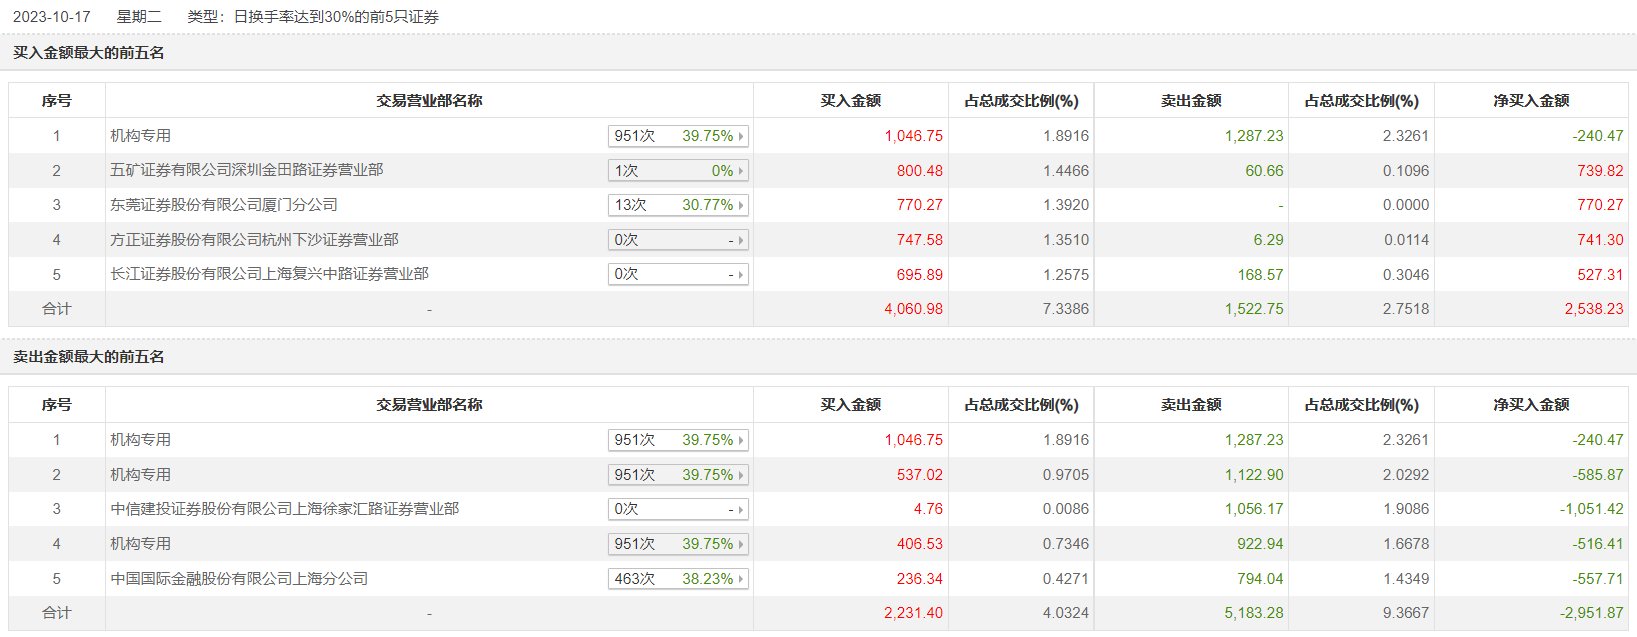Select 长江证券股份有限公司上海复兴中路证券营业部 entry
This screenshot has height=637, width=1637.
point(269,274)
